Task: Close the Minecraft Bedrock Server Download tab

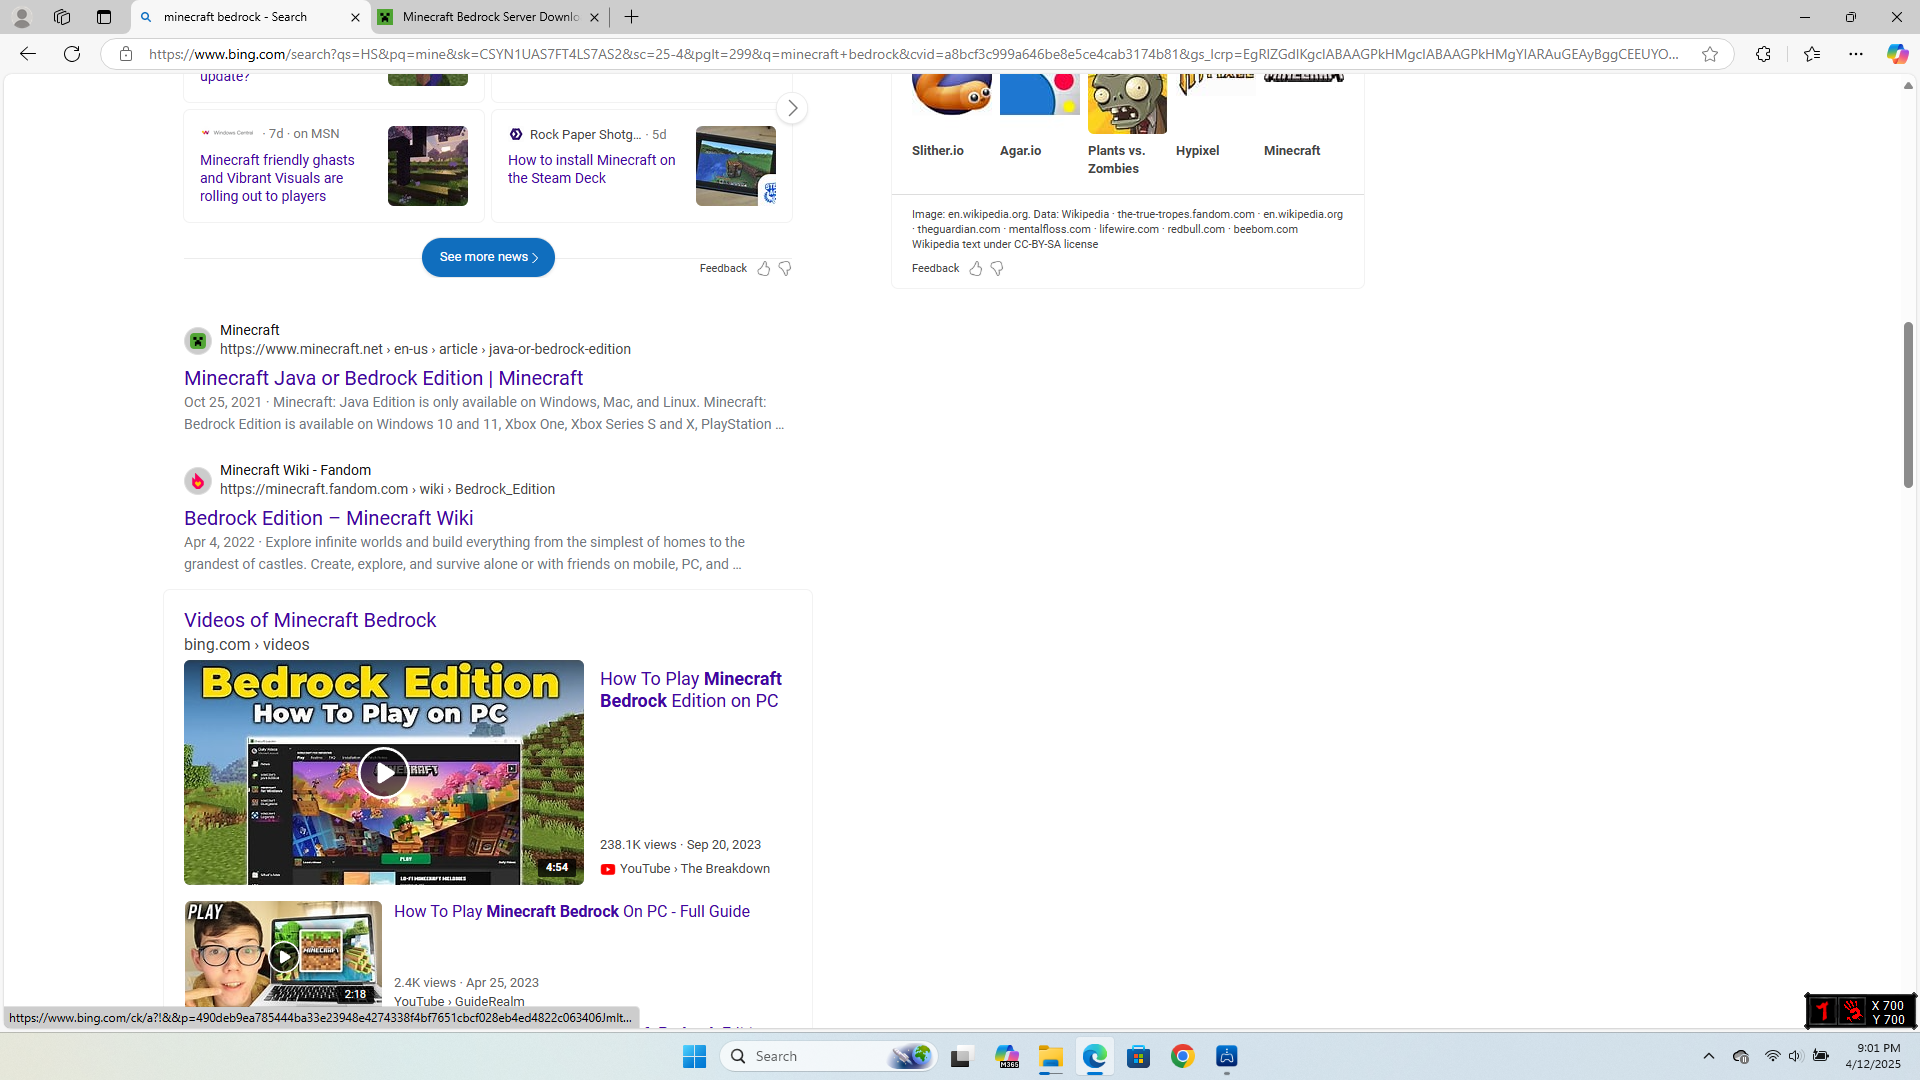Action: pos(594,17)
